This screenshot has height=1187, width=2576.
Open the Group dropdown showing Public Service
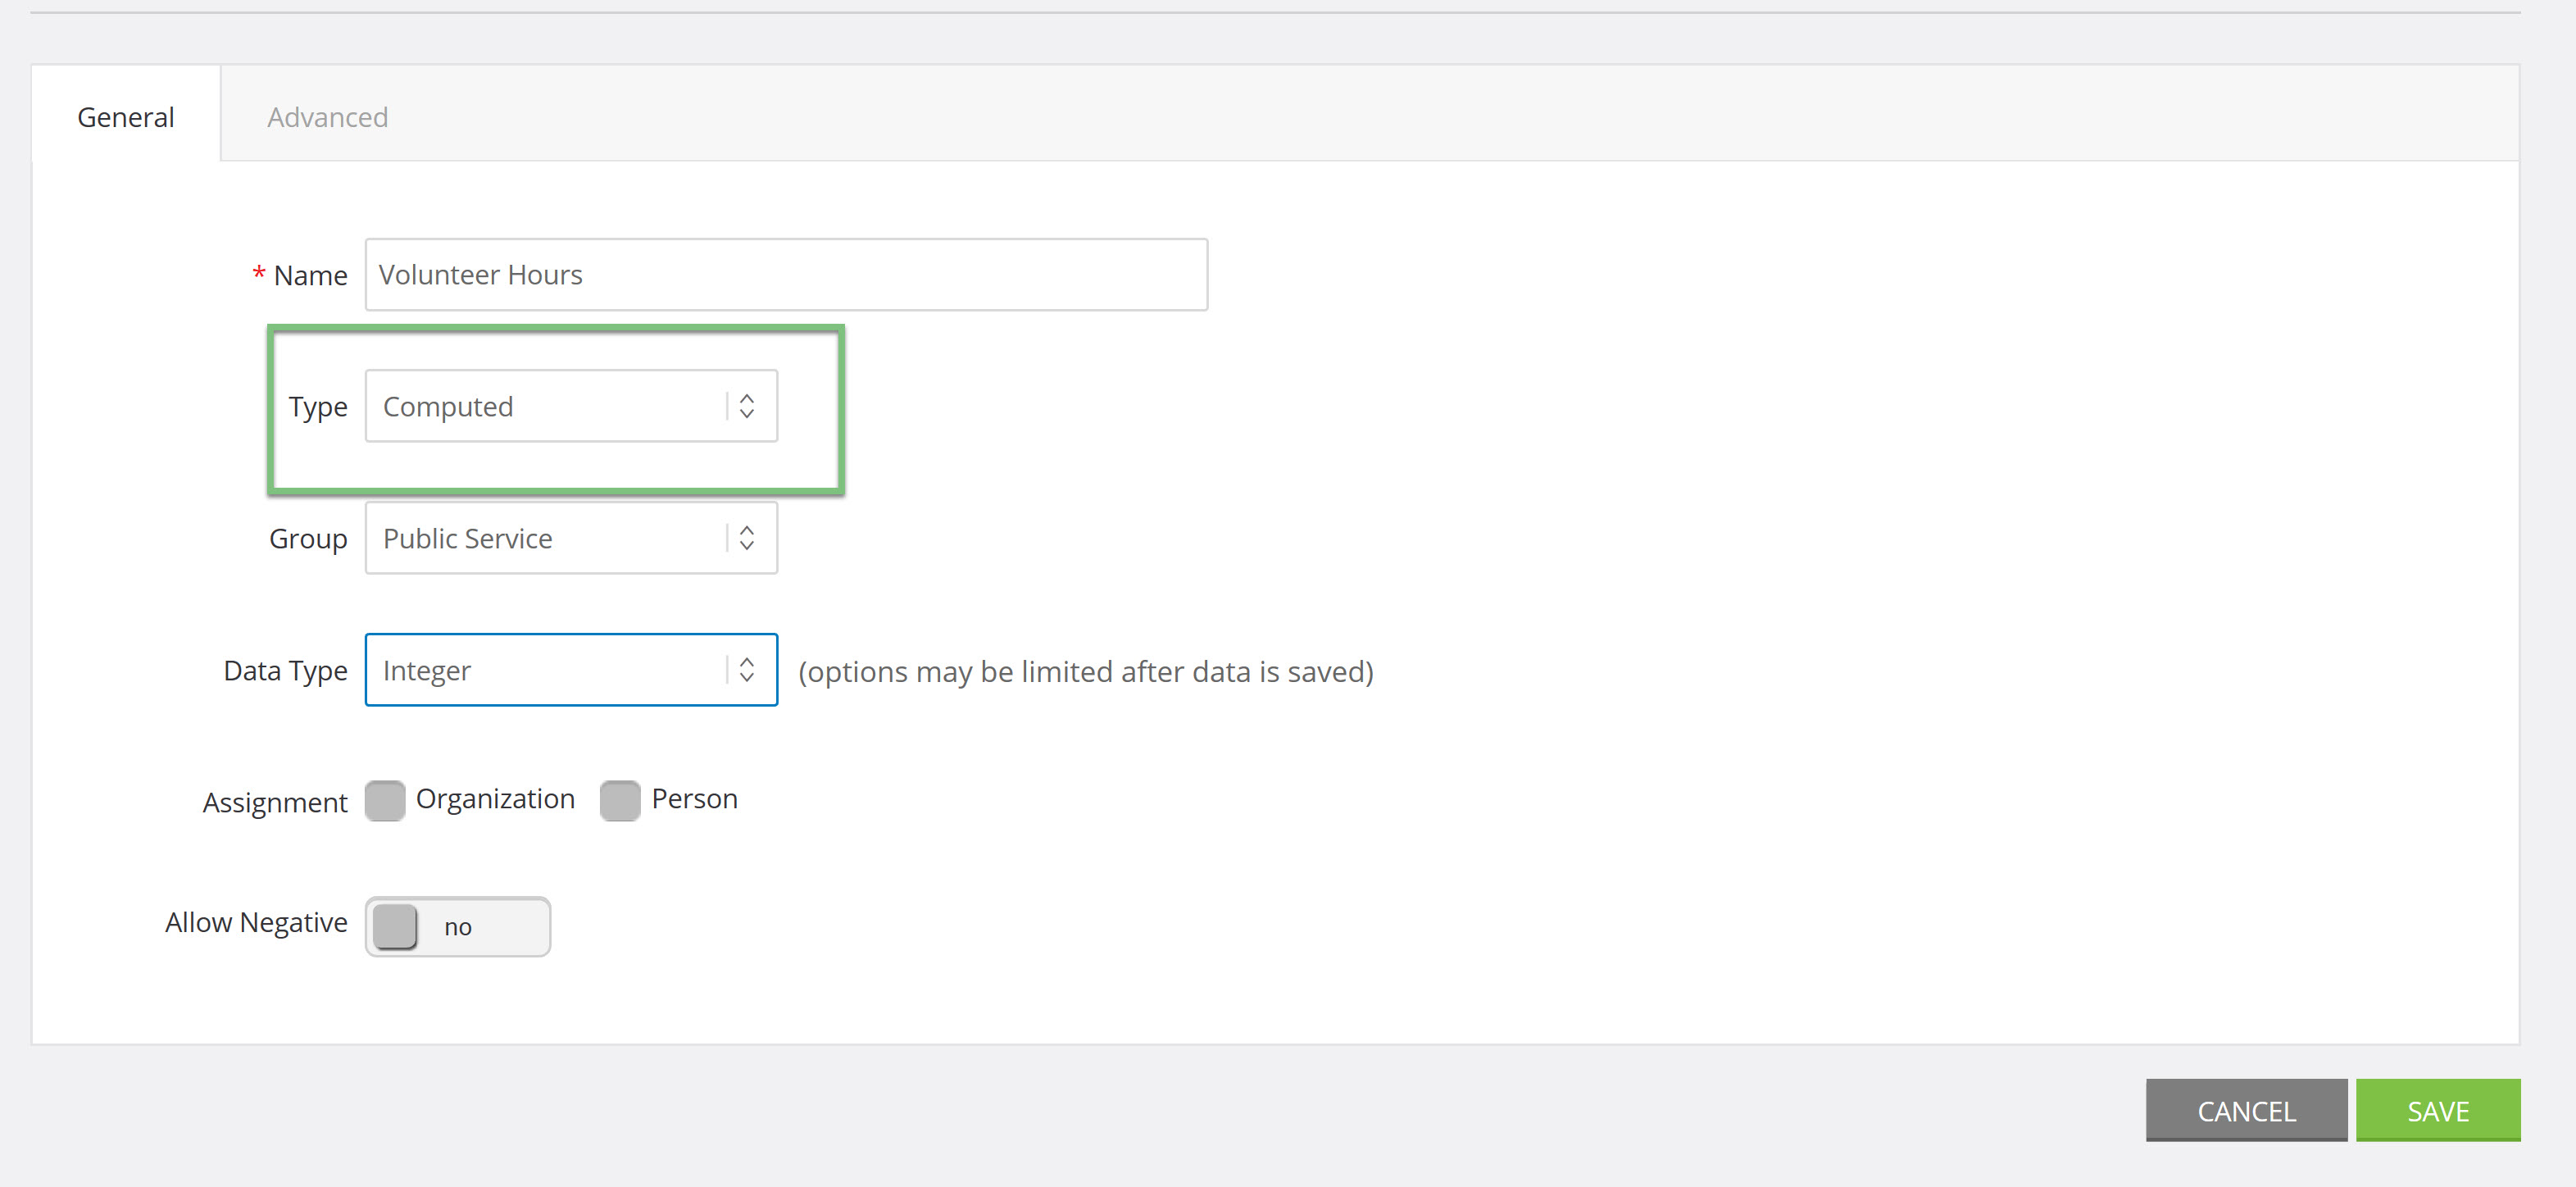click(x=571, y=538)
